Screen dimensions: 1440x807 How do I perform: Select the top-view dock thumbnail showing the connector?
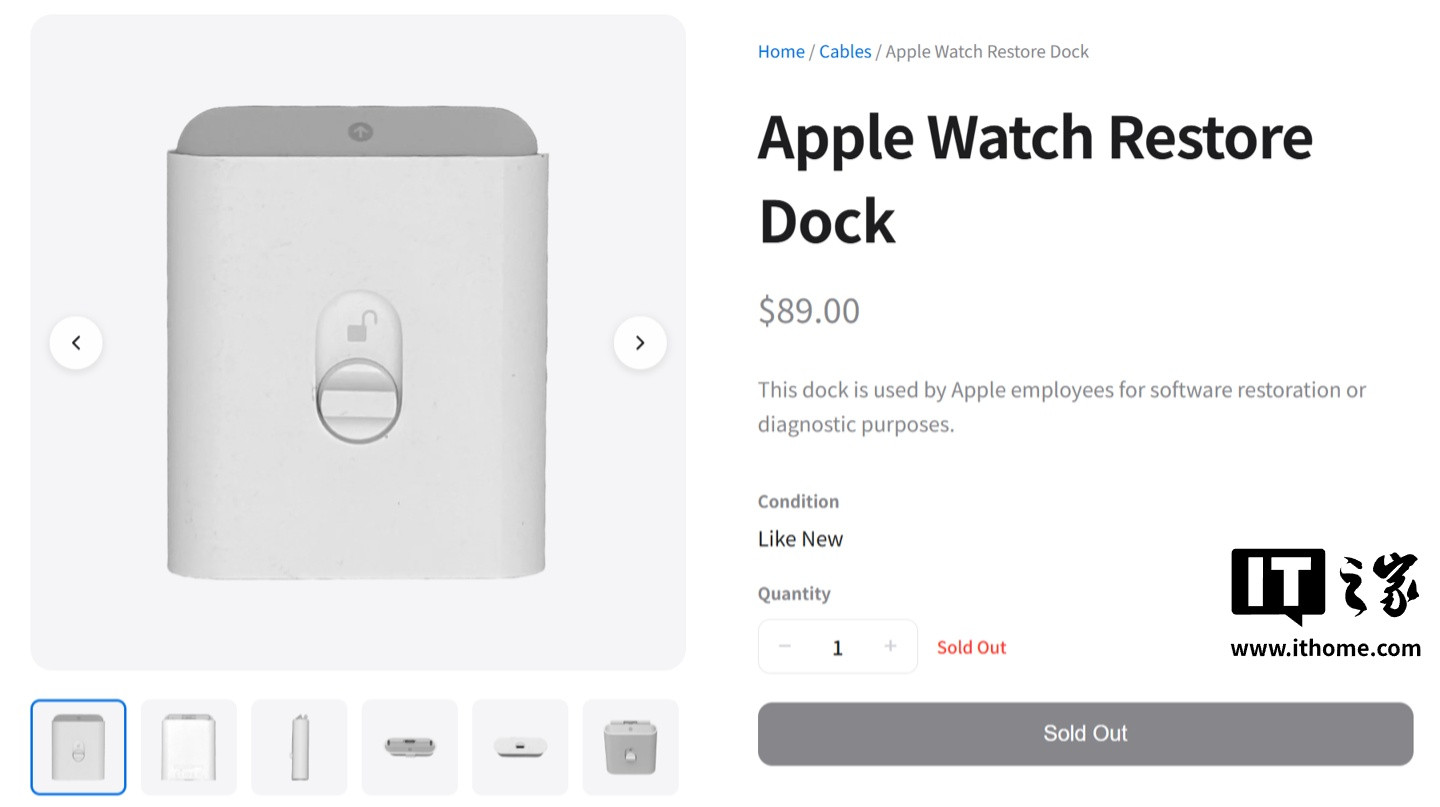409,747
